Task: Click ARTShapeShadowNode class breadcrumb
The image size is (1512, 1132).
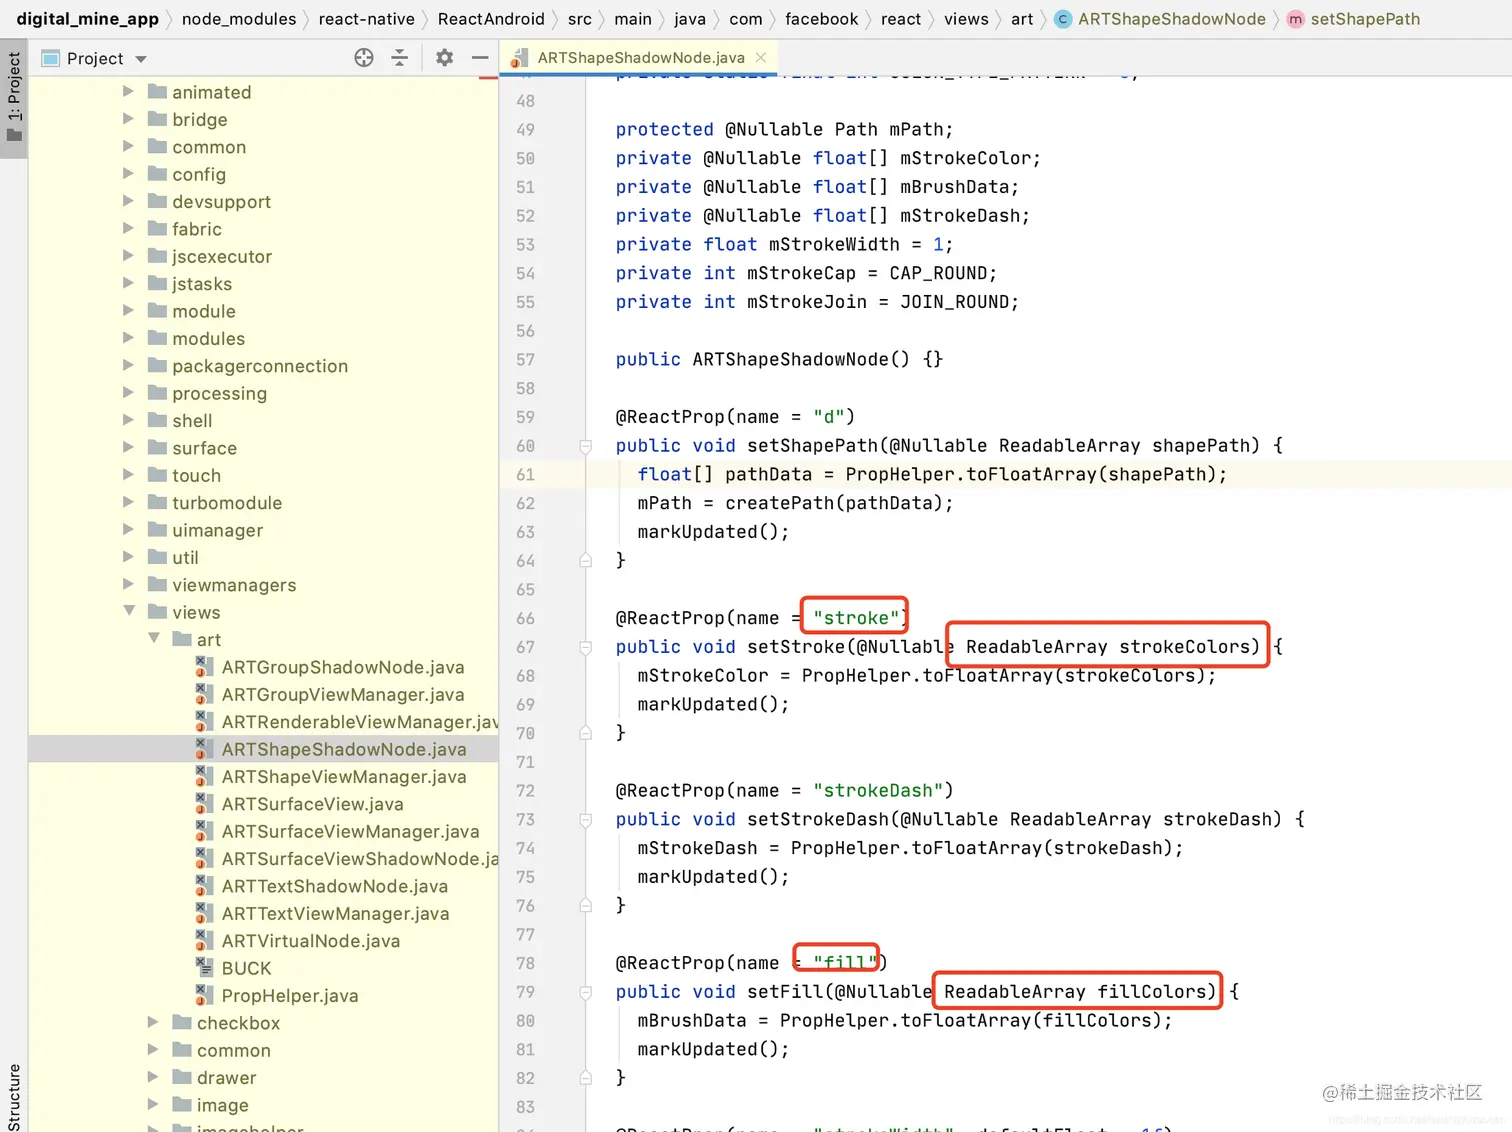Action: pyautogui.click(x=1171, y=19)
